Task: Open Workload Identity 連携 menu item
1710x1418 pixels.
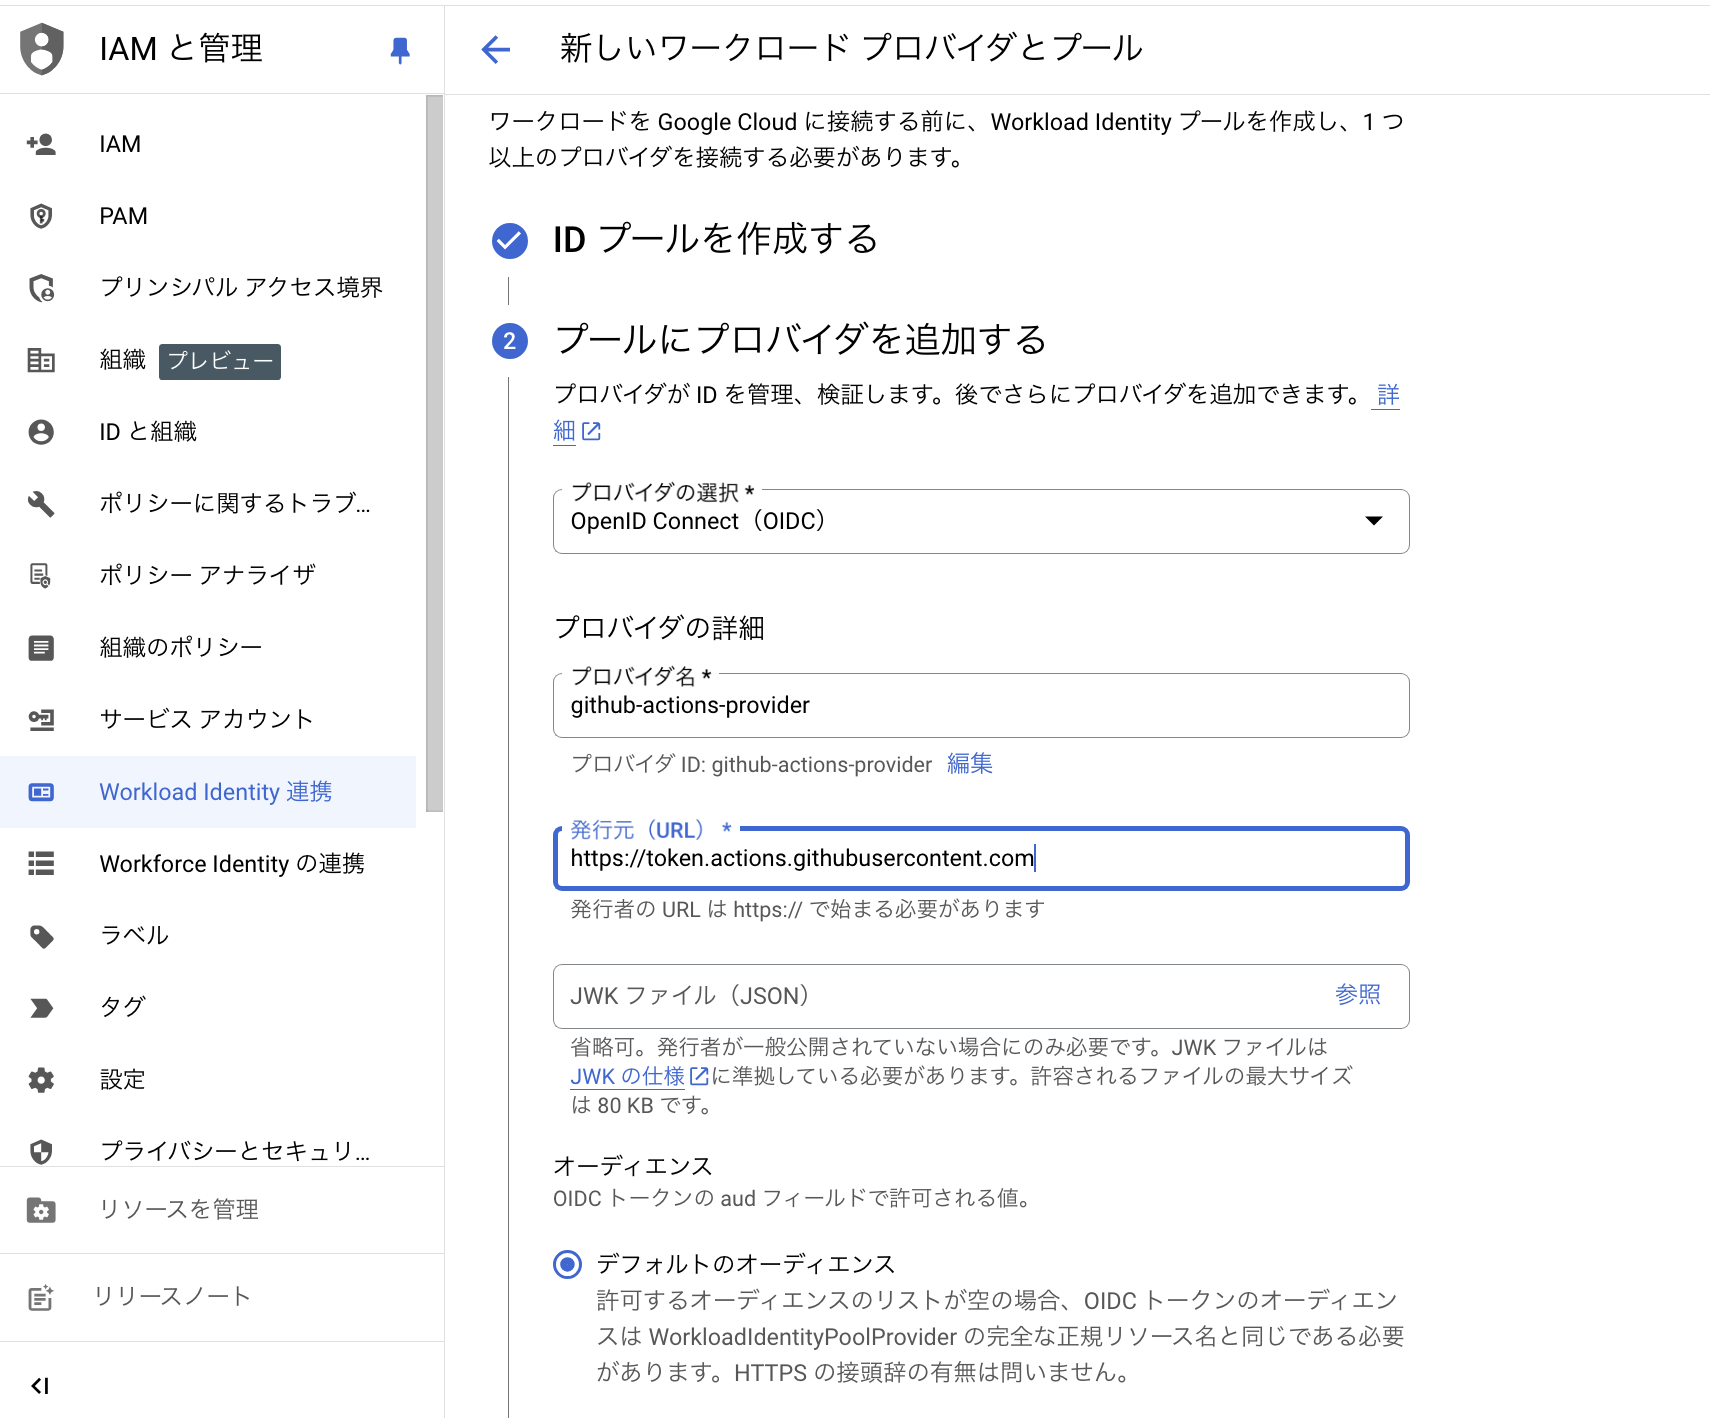Action: pyautogui.click(x=208, y=792)
